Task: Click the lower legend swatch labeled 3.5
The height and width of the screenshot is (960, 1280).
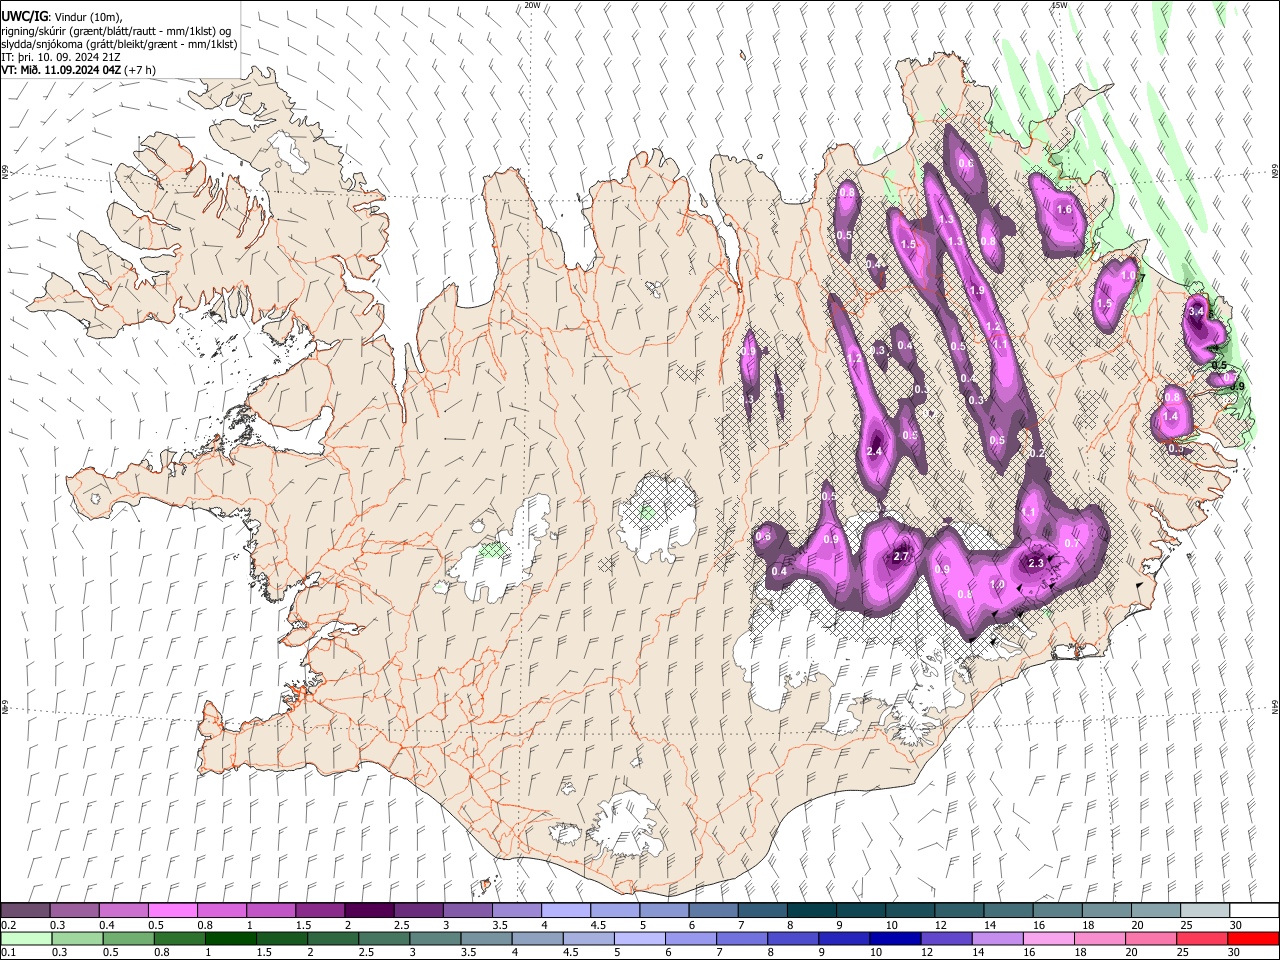Action: pos(486,939)
